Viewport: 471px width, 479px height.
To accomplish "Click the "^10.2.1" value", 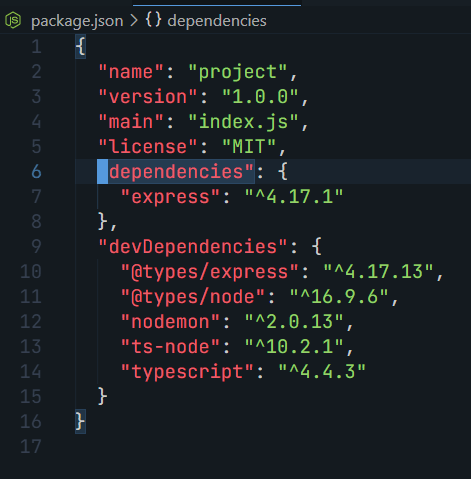I will coord(294,347).
